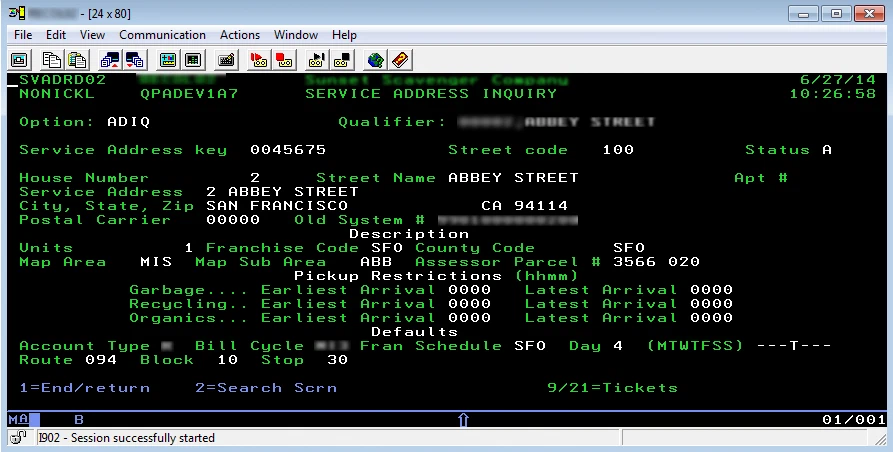Viewport: 893px width, 452px height.
Task: Open the Keyboard remap icon
Action: coord(226,60)
